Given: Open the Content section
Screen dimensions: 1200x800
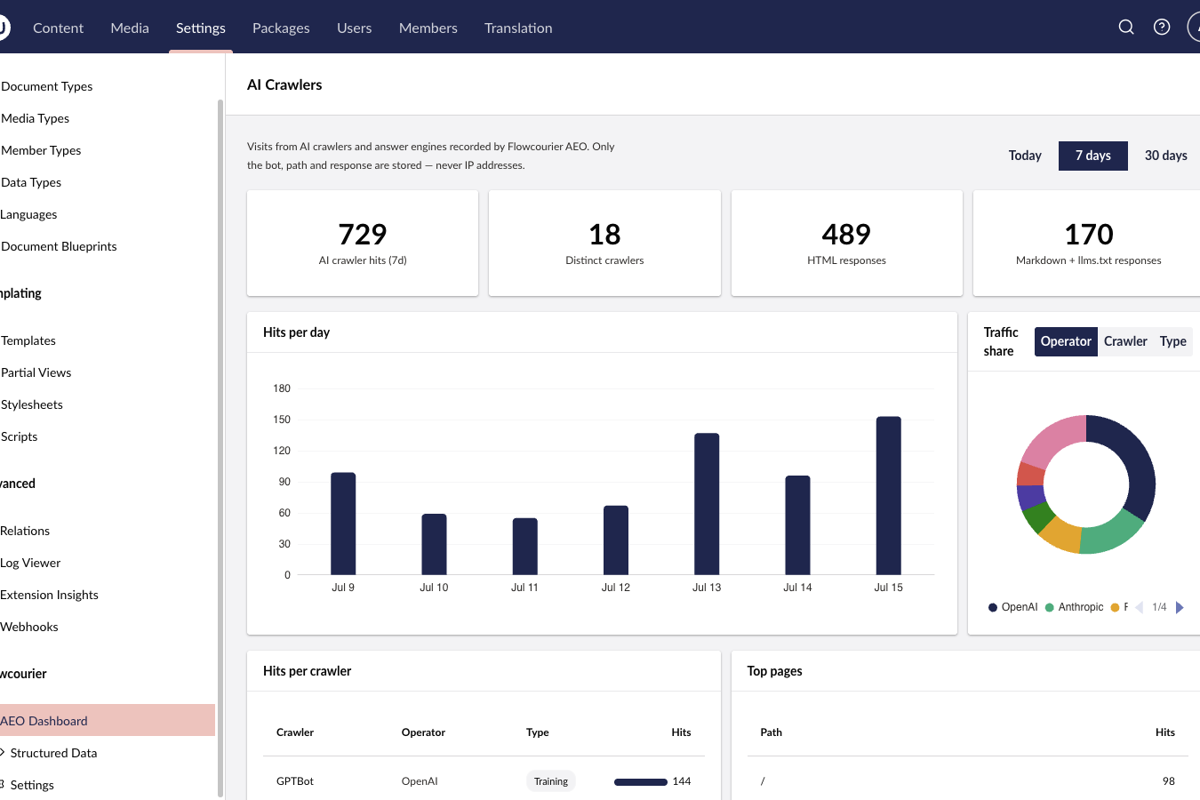Looking at the screenshot, I should 58,28.
